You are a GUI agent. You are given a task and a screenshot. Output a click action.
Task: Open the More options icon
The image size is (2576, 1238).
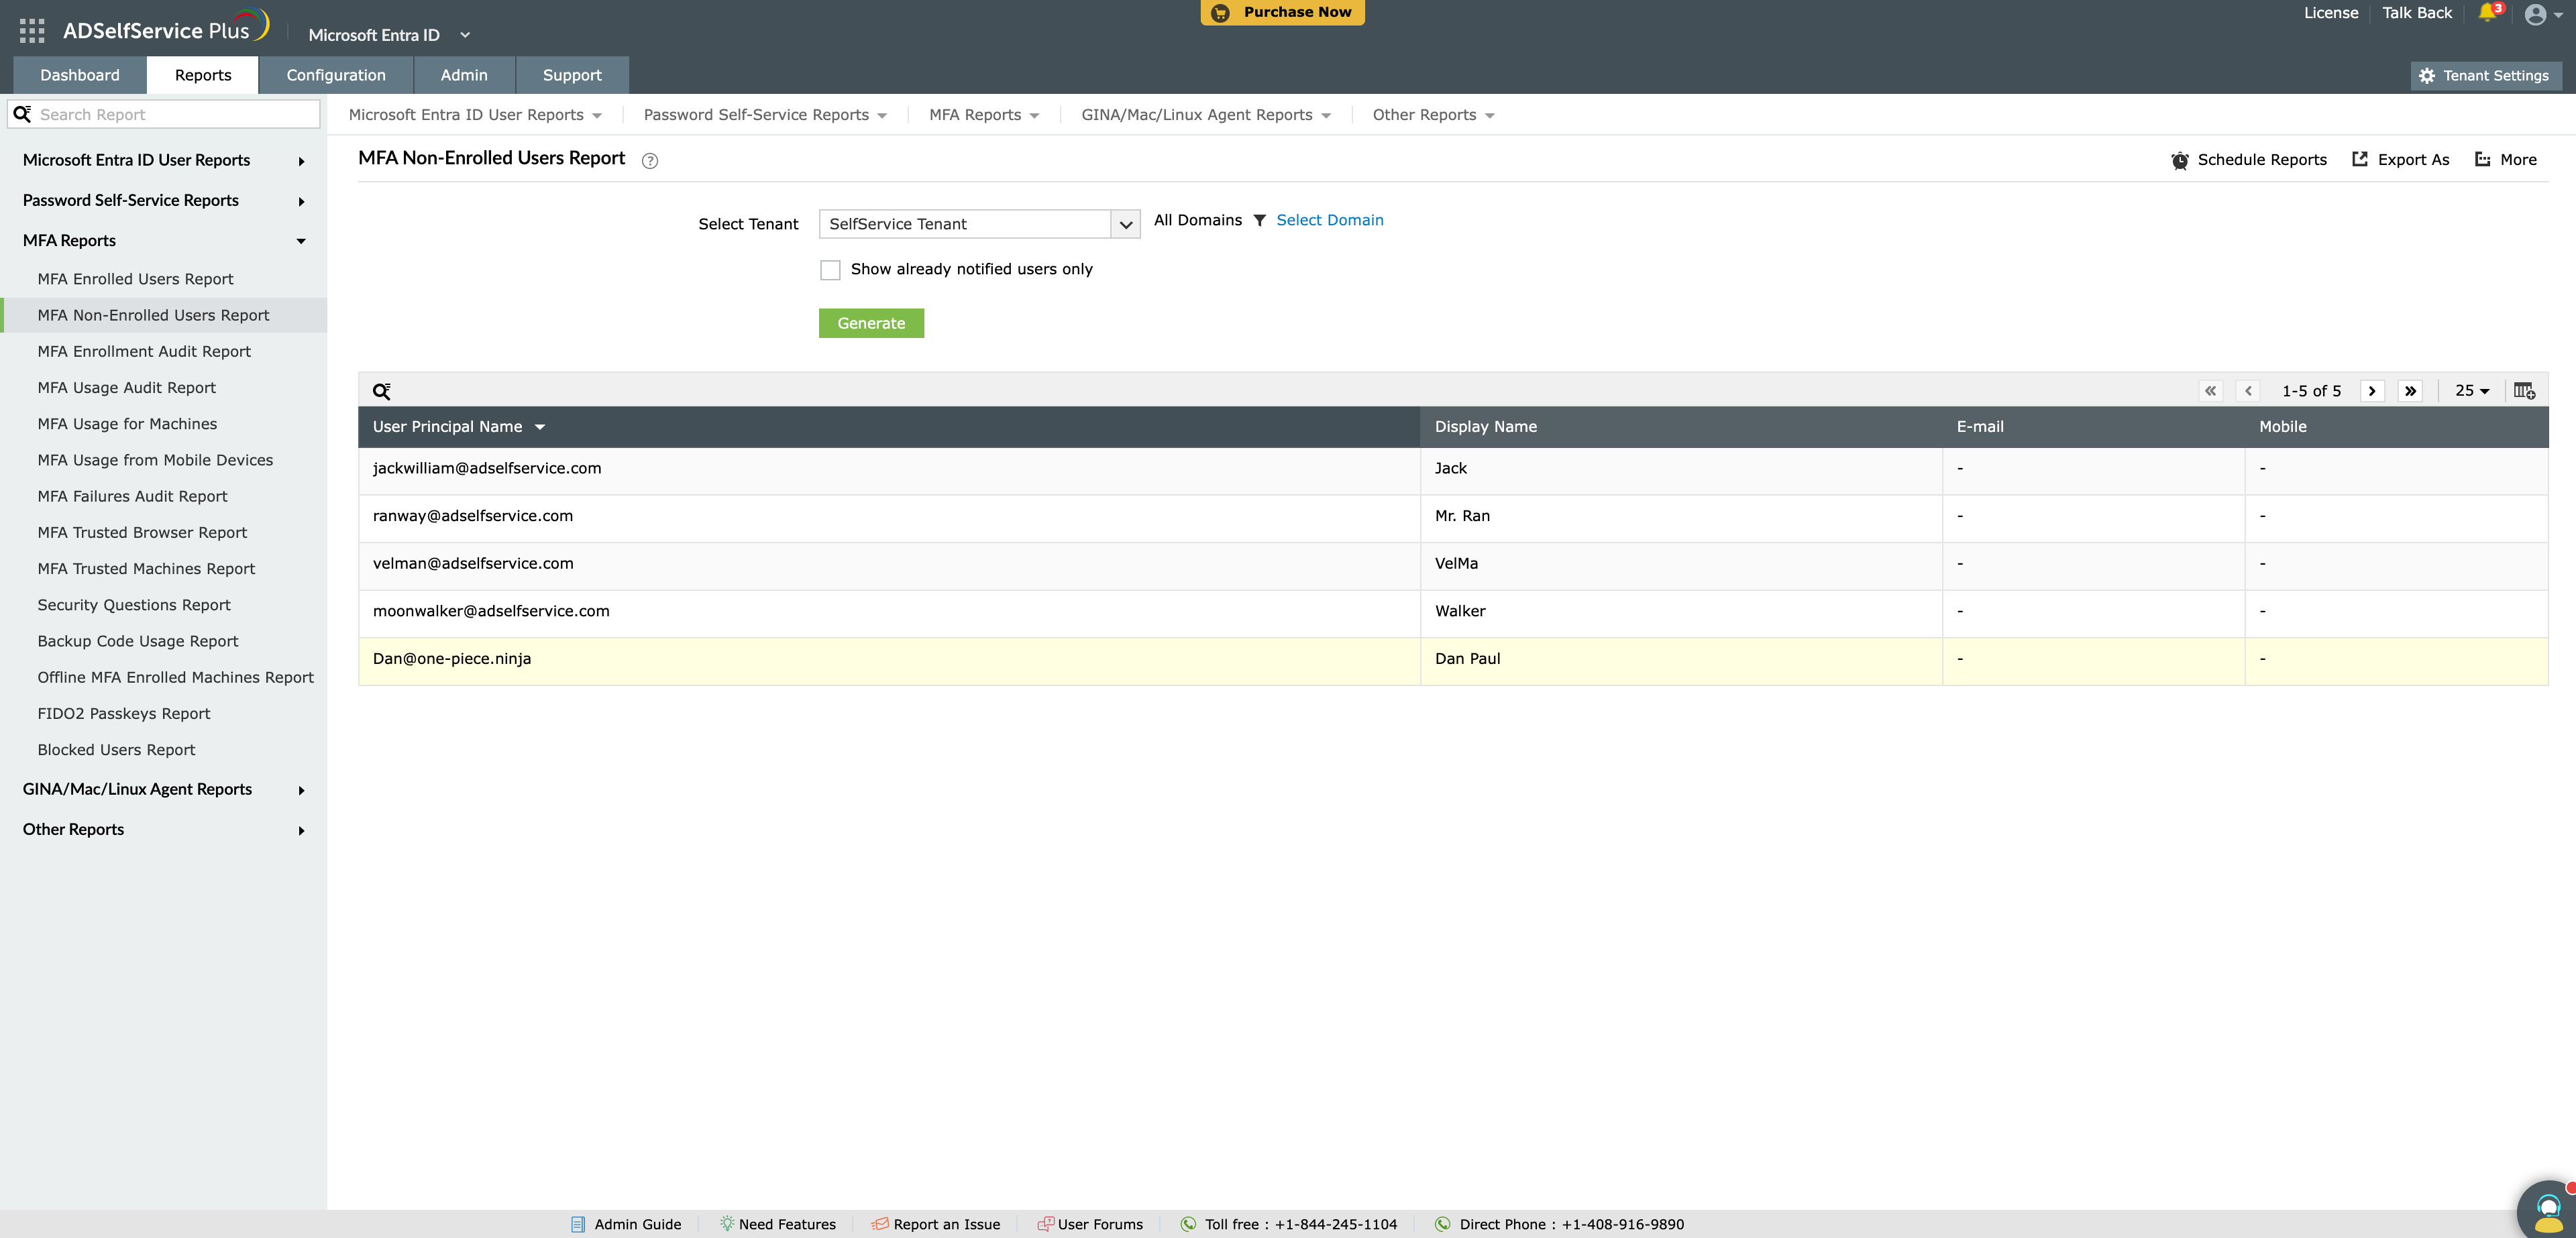(2483, 159)
